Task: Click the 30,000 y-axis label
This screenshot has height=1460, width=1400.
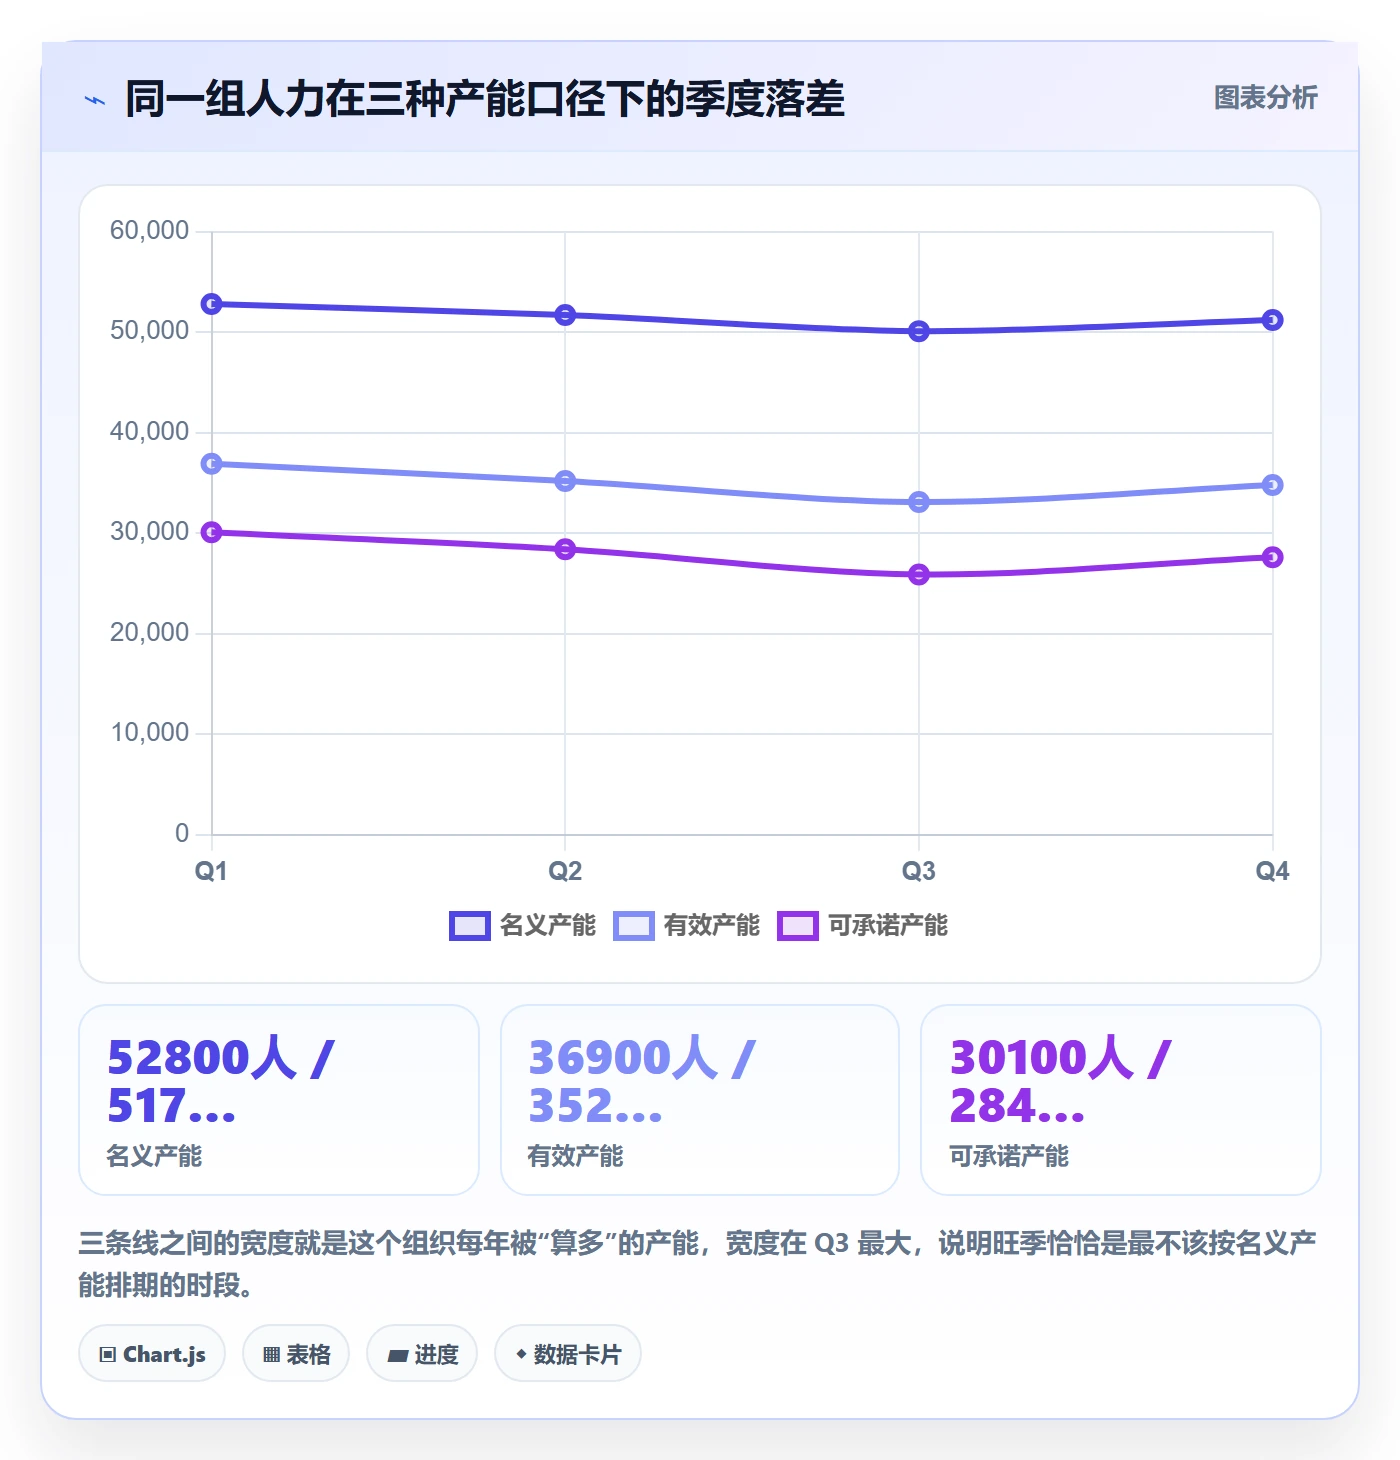Action: [x=149, y=532]
